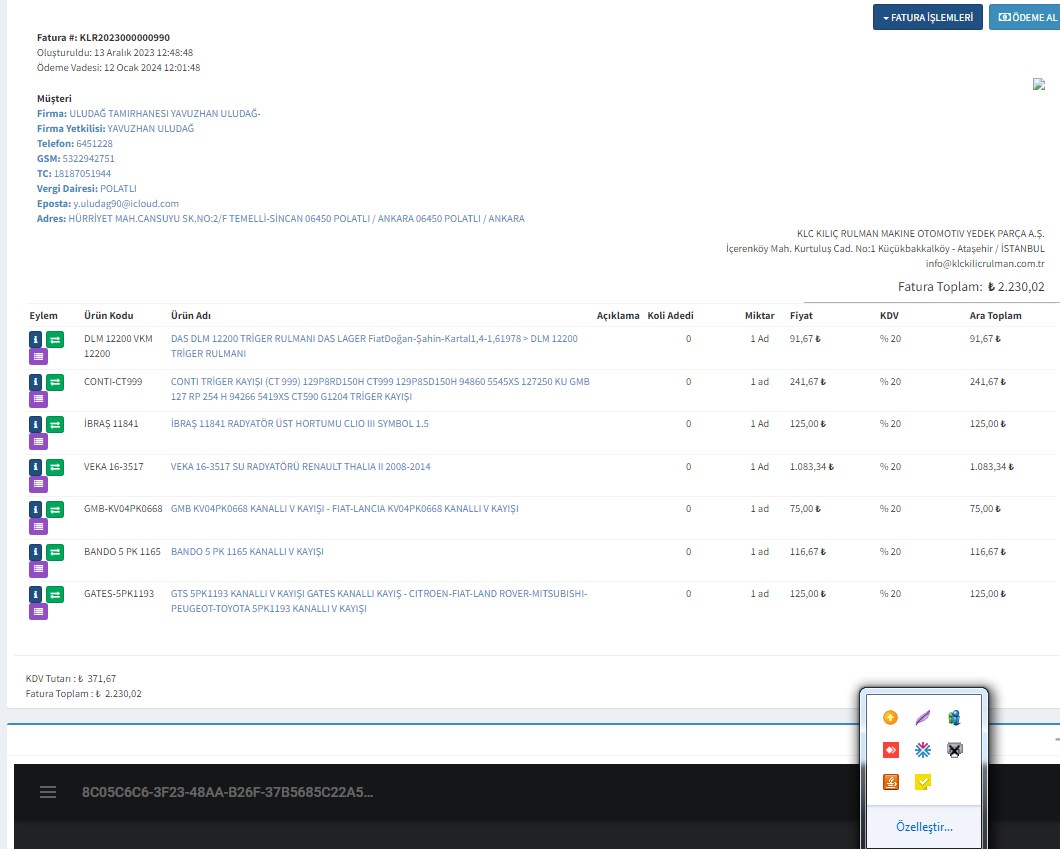1060x849 pixels.
Task: Open AnyDesk red tray icon
Action: [890, 750]
